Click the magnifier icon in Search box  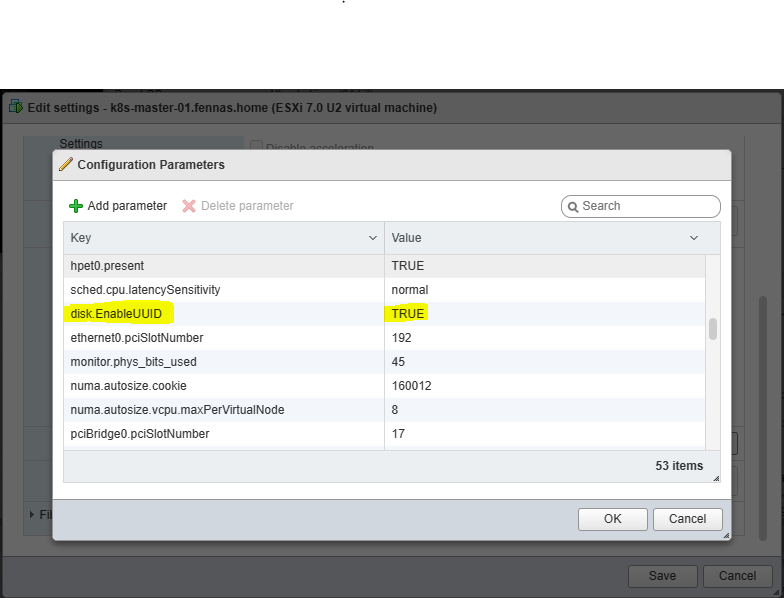573,206
